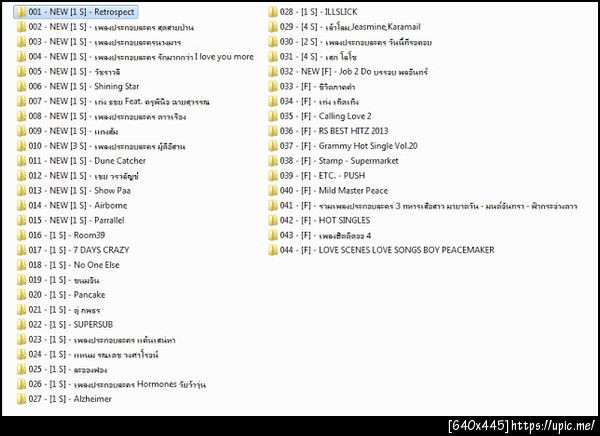Select '037 - [F] - Grammy Hot Single Vol.20' text

click(x=349, y=146)
